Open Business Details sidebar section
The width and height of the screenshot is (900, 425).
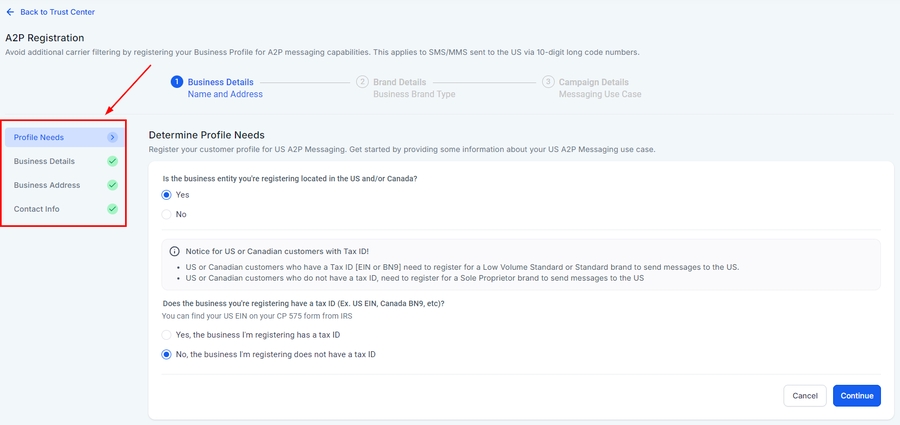coord(44,161)
